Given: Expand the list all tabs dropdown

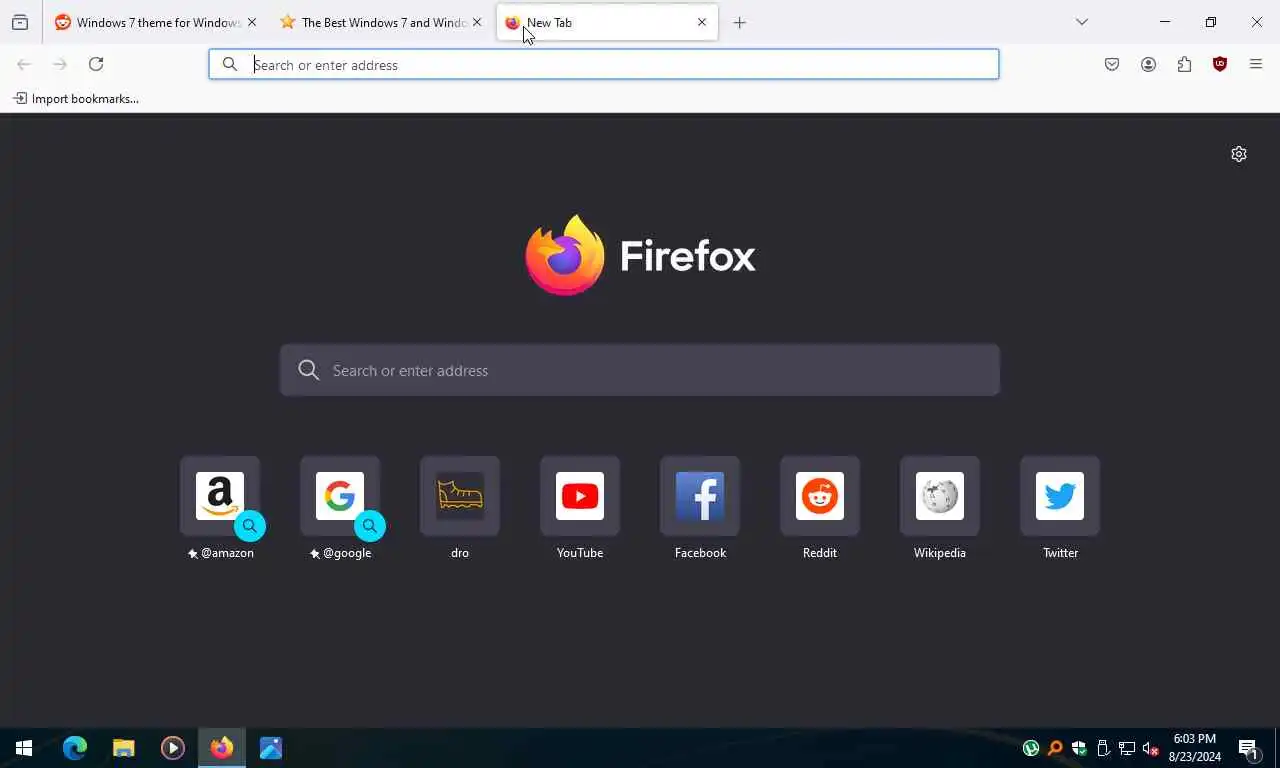Looking at the screenshot, I should pyautogui.click(x=1082, y=22).
